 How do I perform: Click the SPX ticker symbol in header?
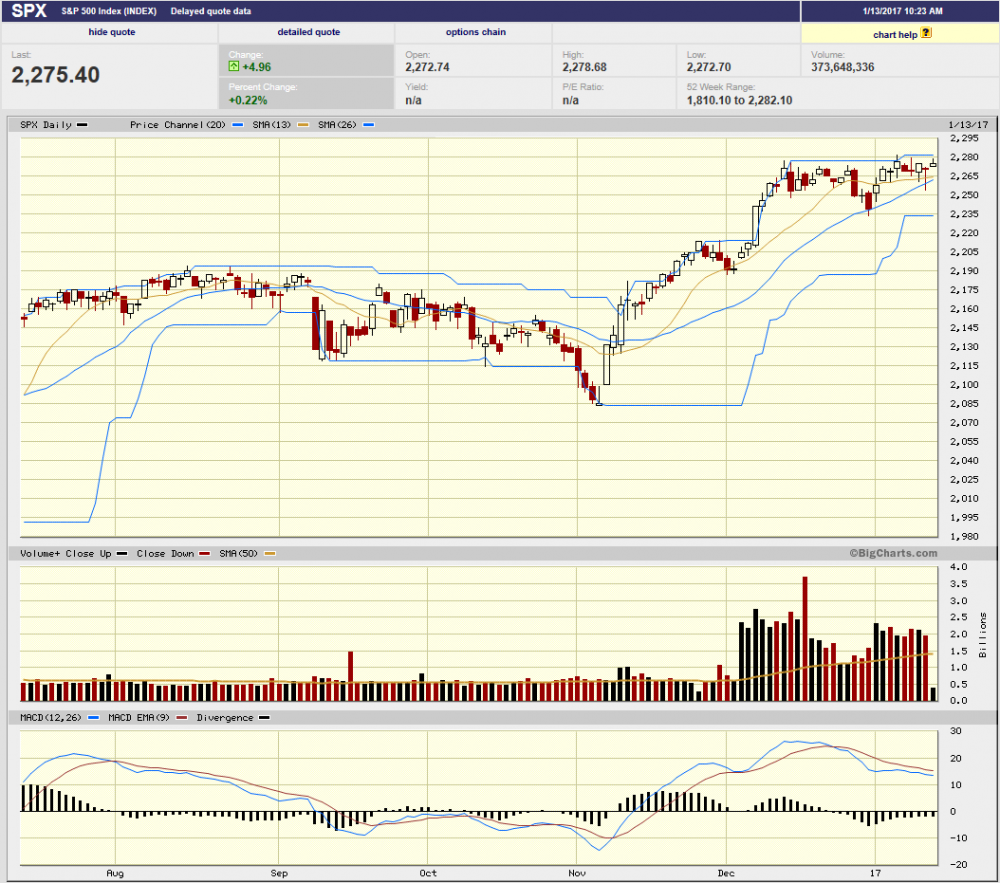[x=29, y=11]
